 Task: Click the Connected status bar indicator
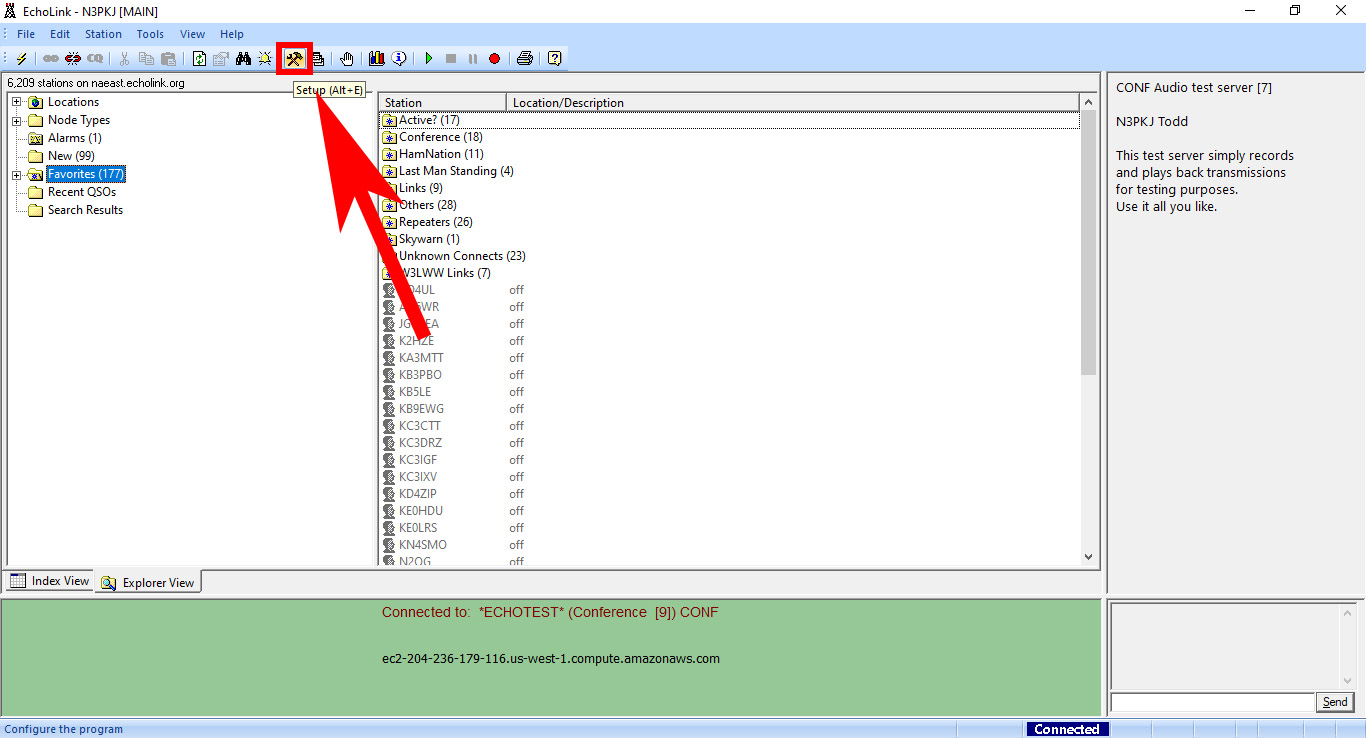tap(1067, 730)
